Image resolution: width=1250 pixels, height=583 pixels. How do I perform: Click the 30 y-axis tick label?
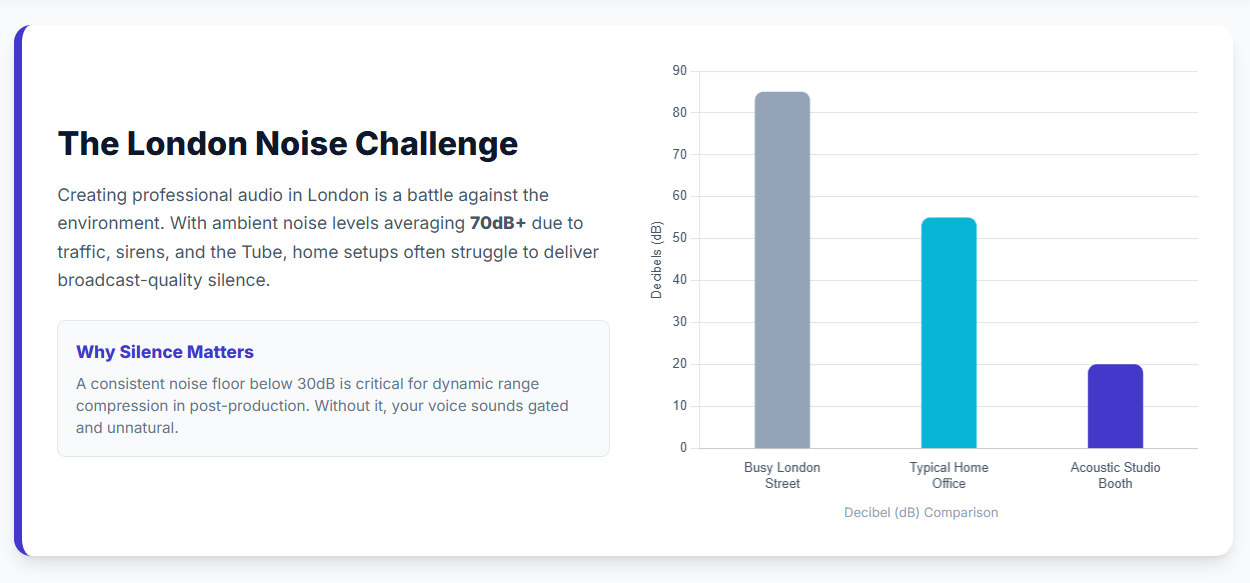pos(680,322)
